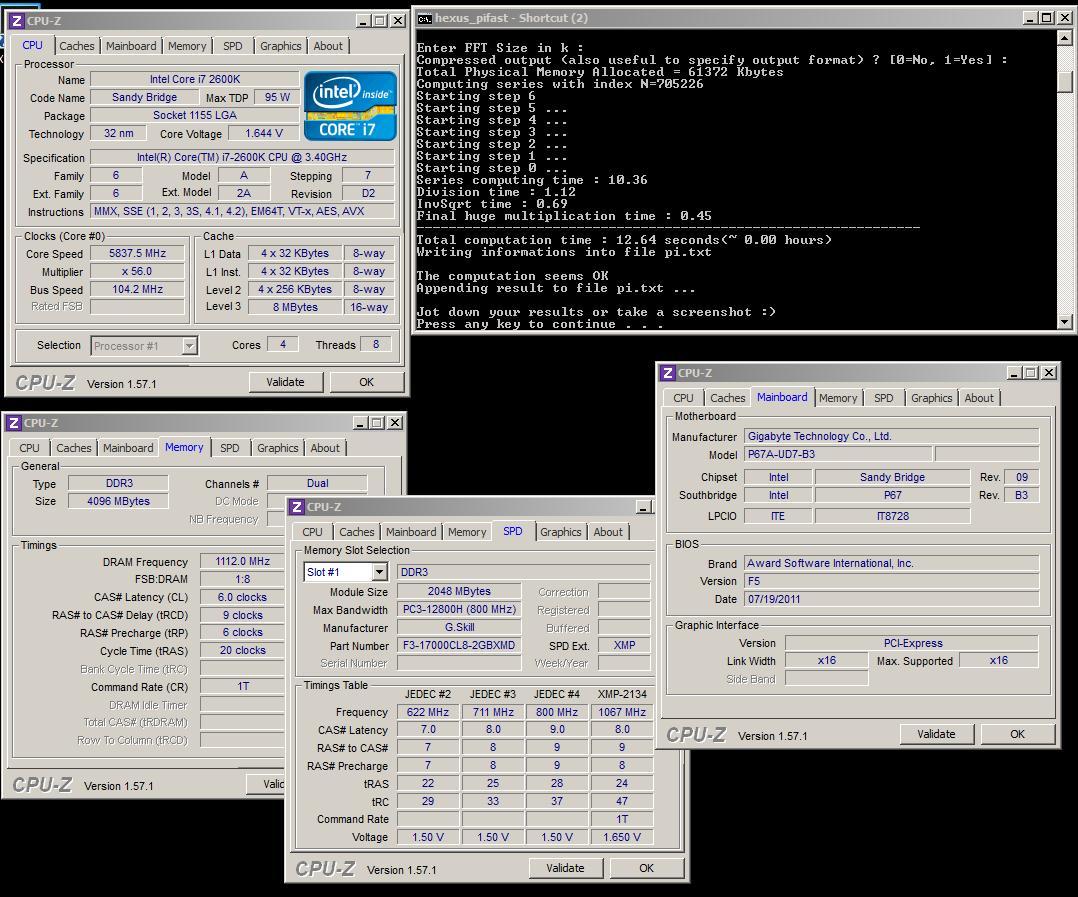Click Validate in the Mainboard window
Image resolution: width=1078 pixels, height=897 pixels.
(x=936, y=734)
